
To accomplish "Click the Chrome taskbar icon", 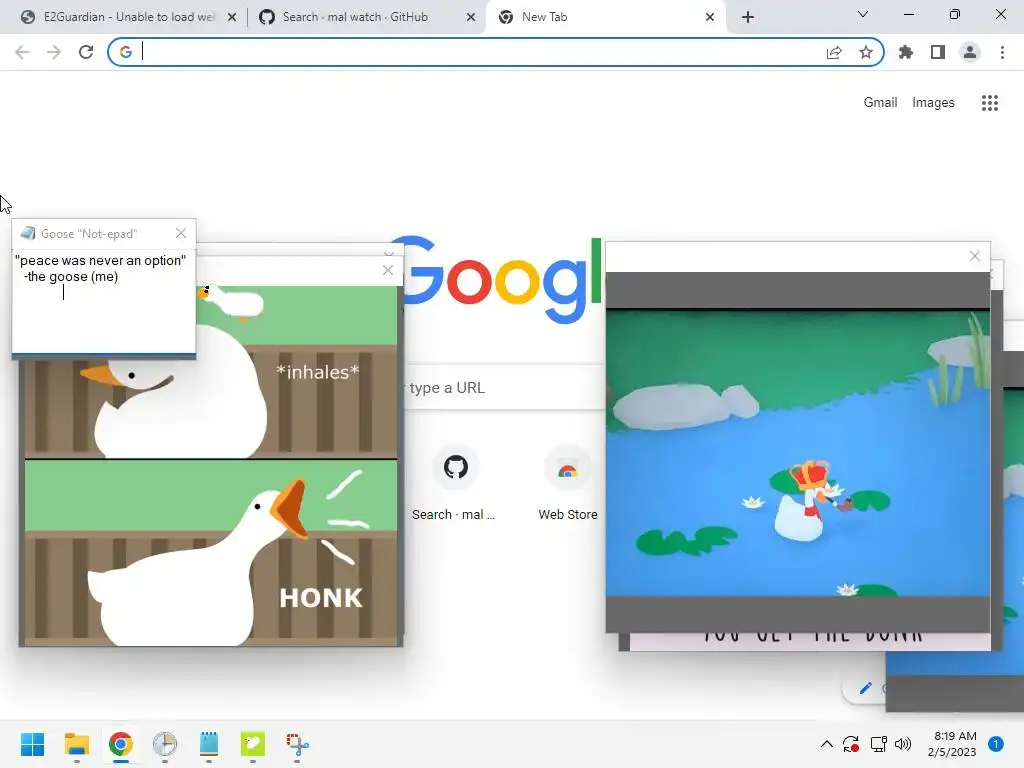I will 121,744.
